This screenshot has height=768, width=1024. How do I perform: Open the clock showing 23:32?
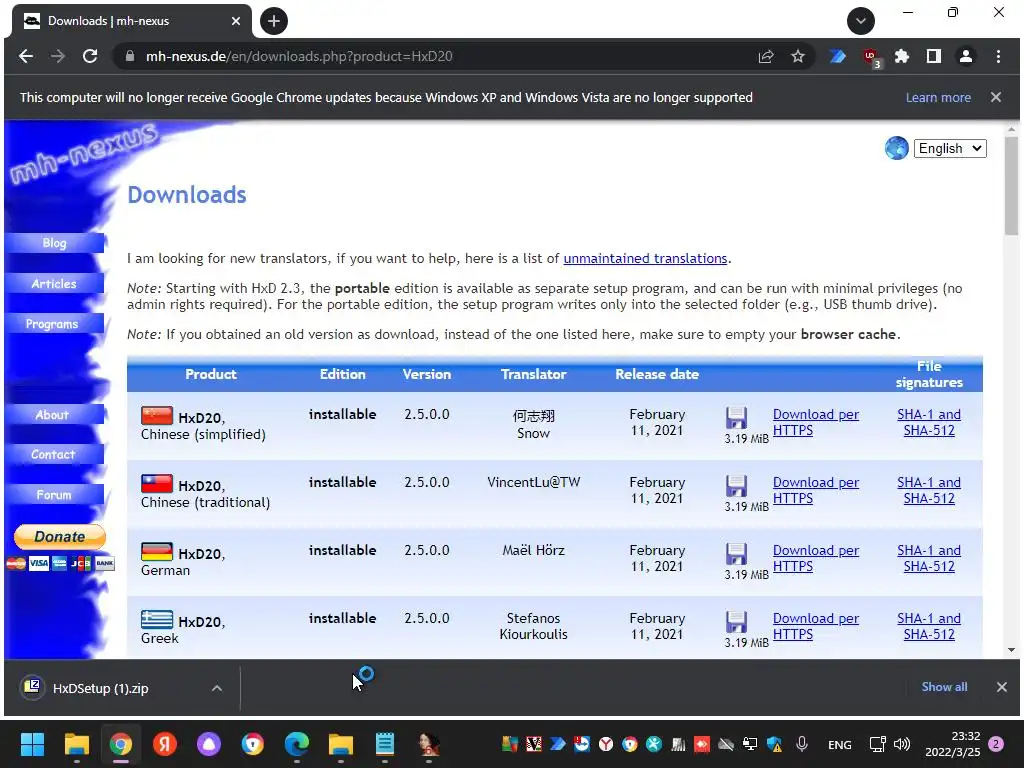coord(953,744)
